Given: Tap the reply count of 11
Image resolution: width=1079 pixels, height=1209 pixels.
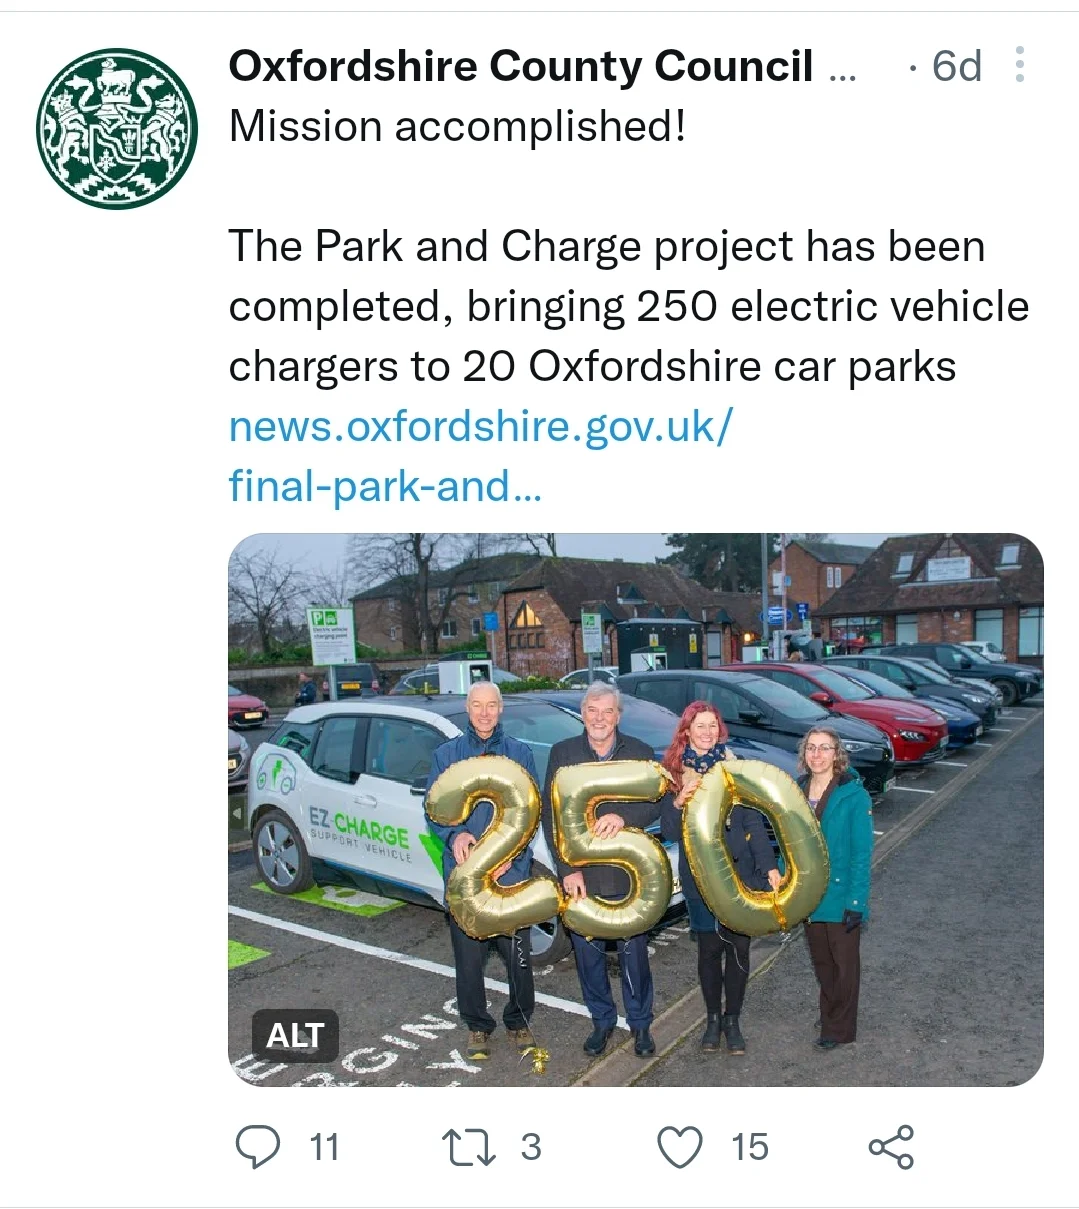Looking at the screenshot, I should [325, 1147].
